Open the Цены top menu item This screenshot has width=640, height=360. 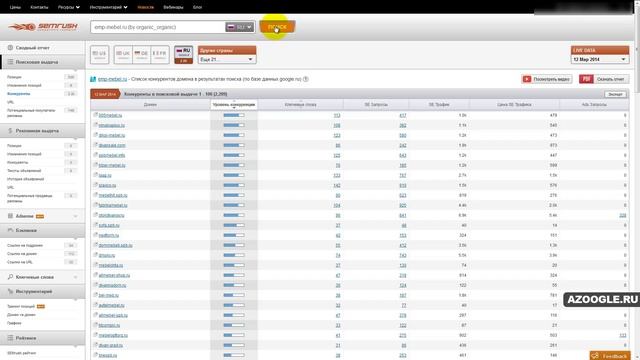pos(15,7)
